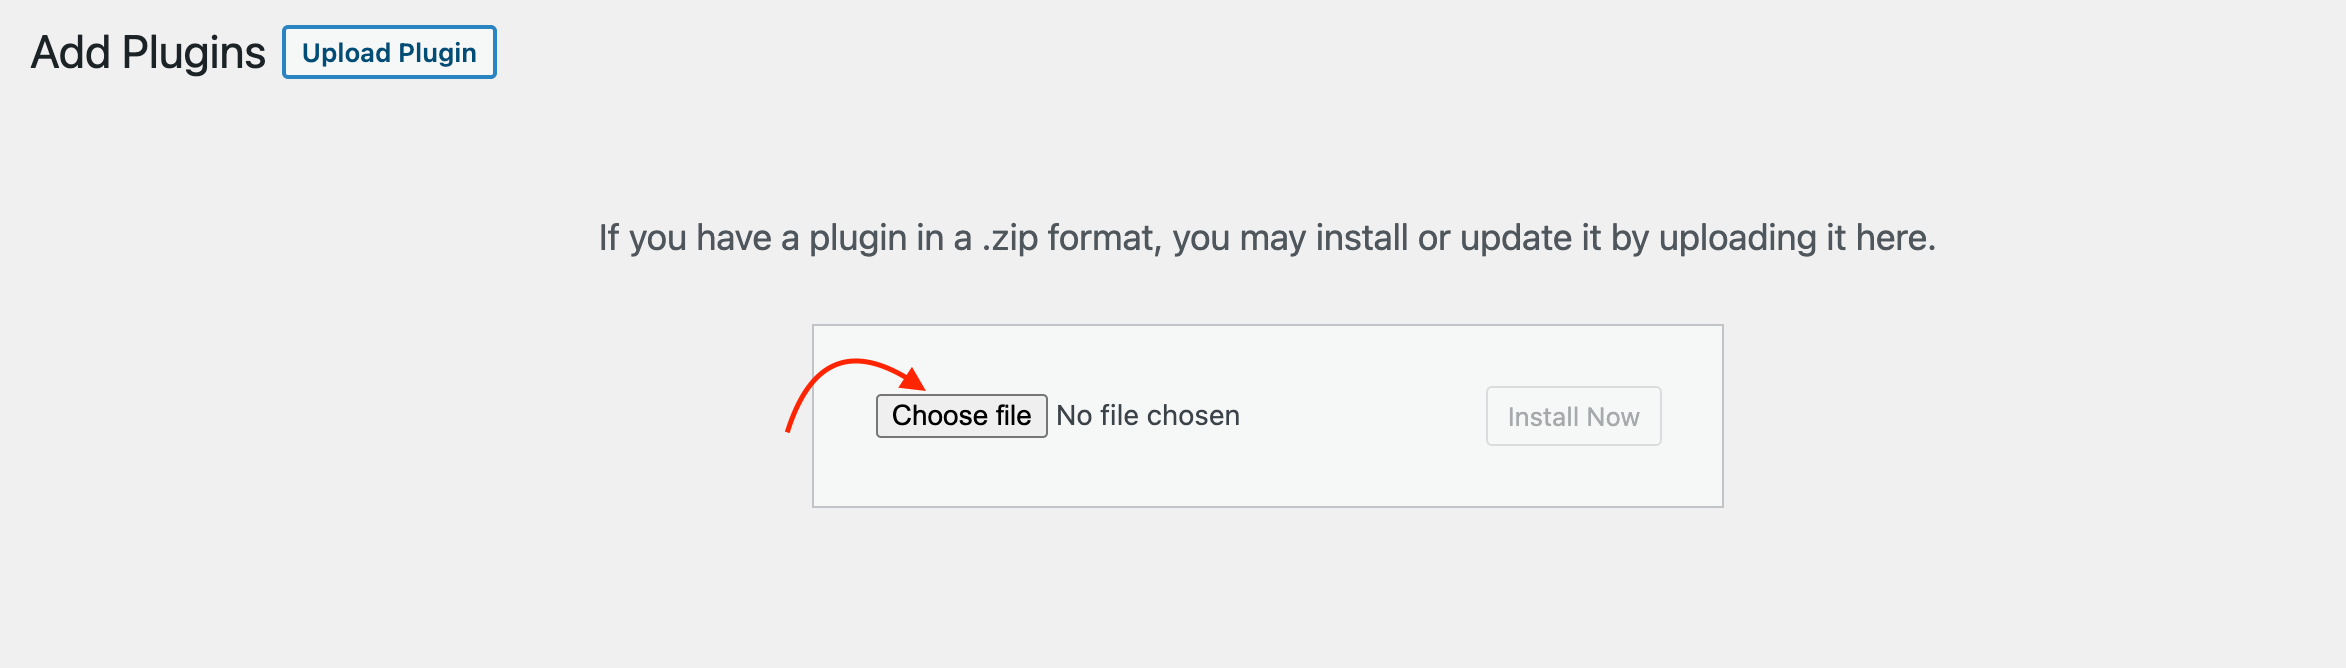Click the blue-outlined Upload Plugin control

click(389, 52)
